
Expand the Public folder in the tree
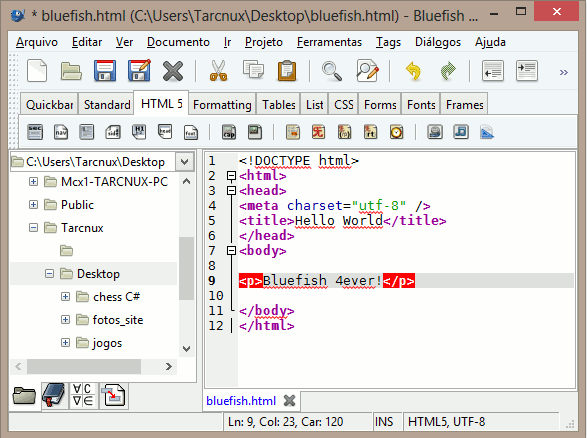point(33,204)
